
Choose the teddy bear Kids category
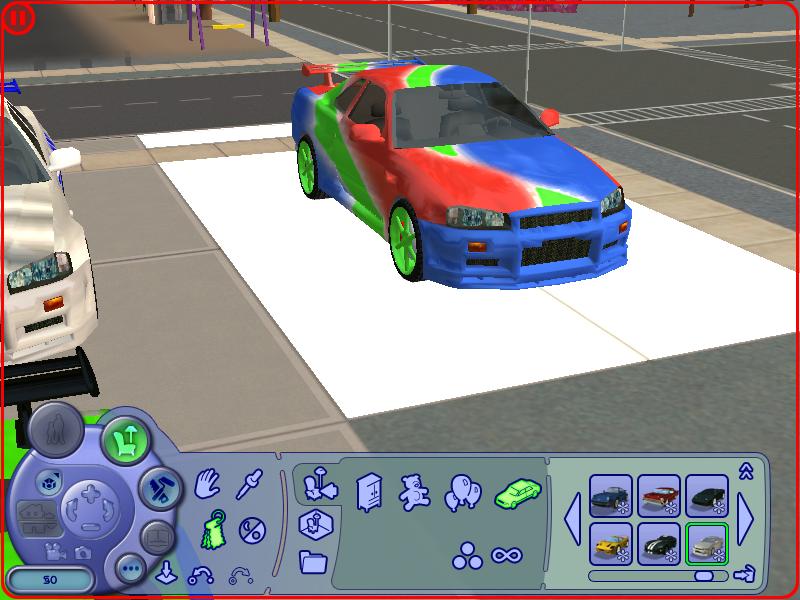click(412, 491)
